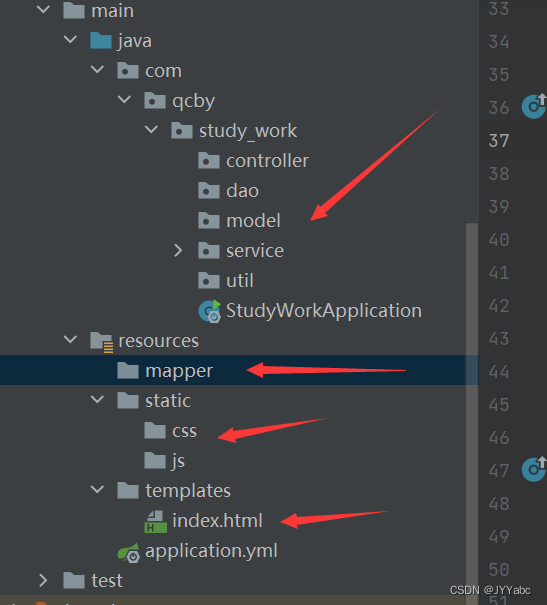547x605 pixels.
Task: Click the com package icon
Action: click(x=128, y=71)
